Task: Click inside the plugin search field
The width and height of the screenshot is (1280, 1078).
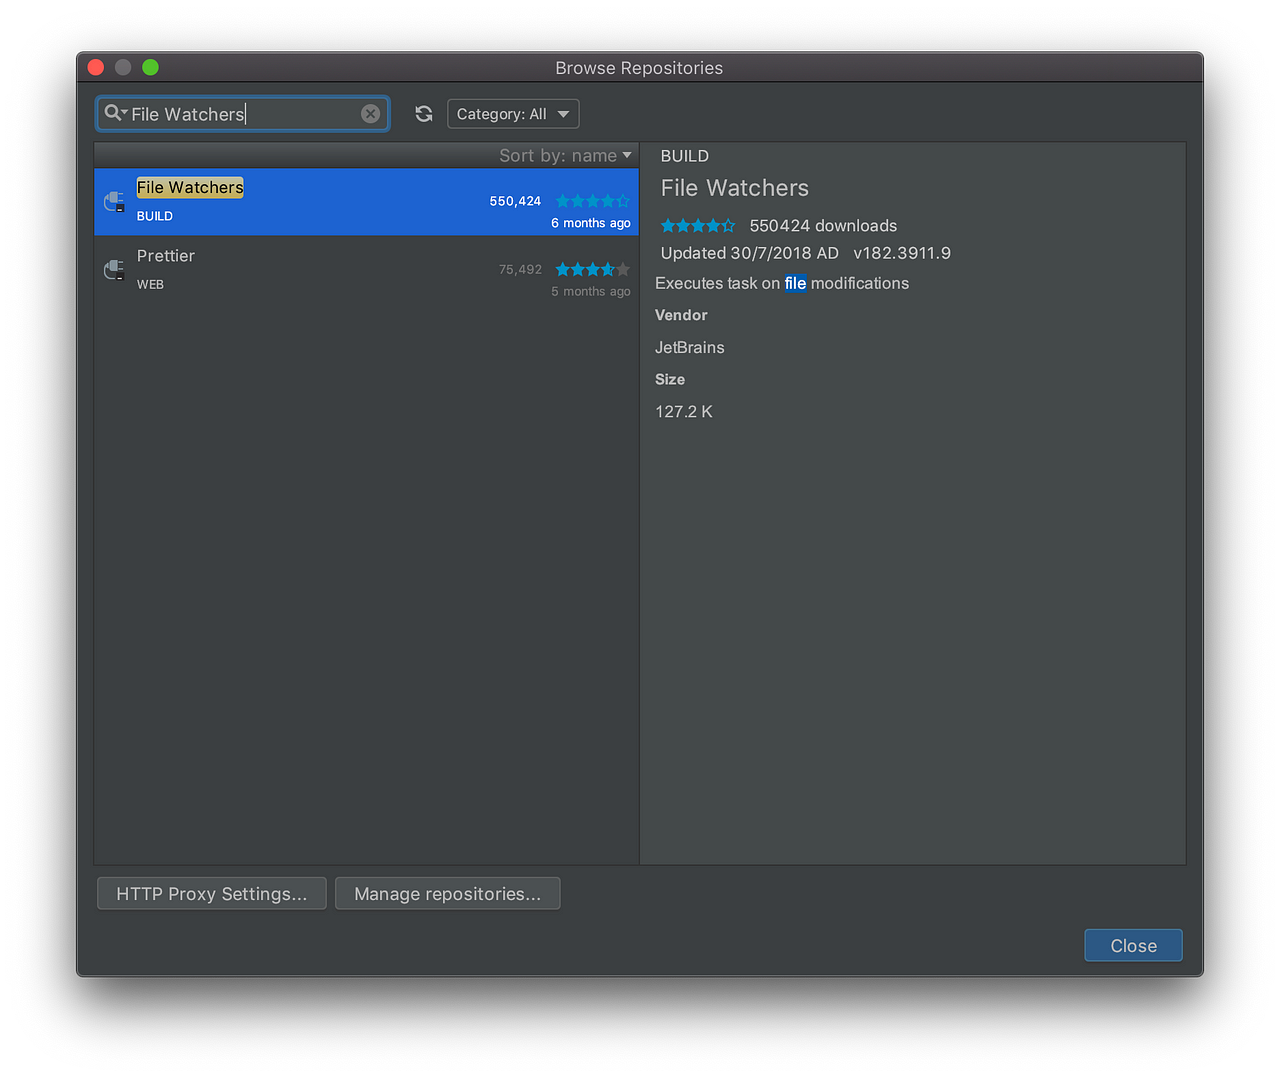Action: (x=243, y=114)
